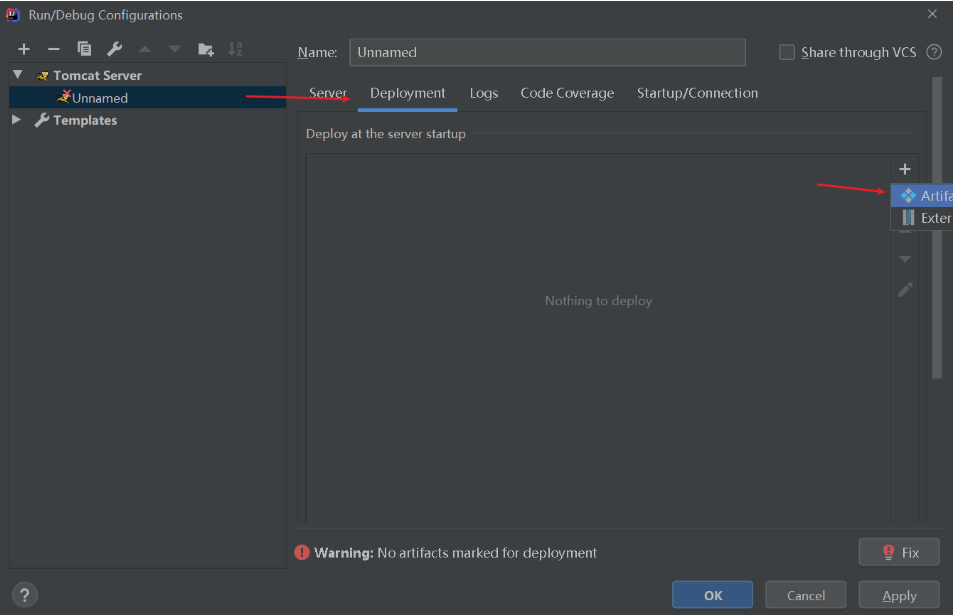Open help for Share through VCS

tap(934, 52)
